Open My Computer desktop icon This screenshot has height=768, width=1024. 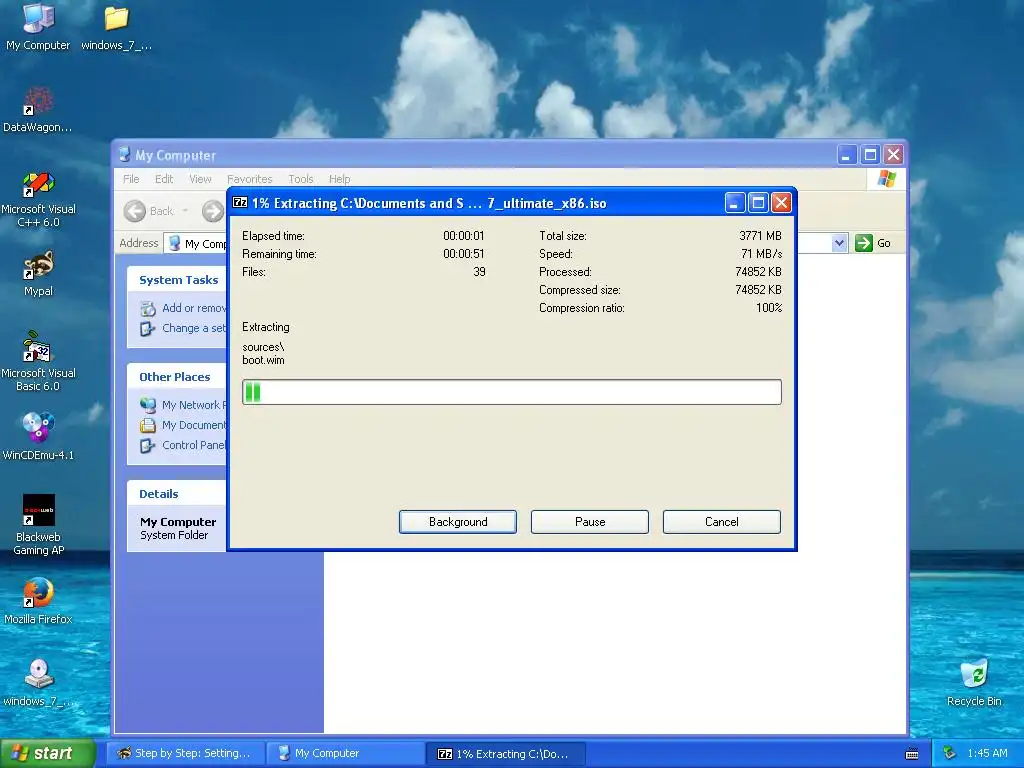tap(38, 27)
